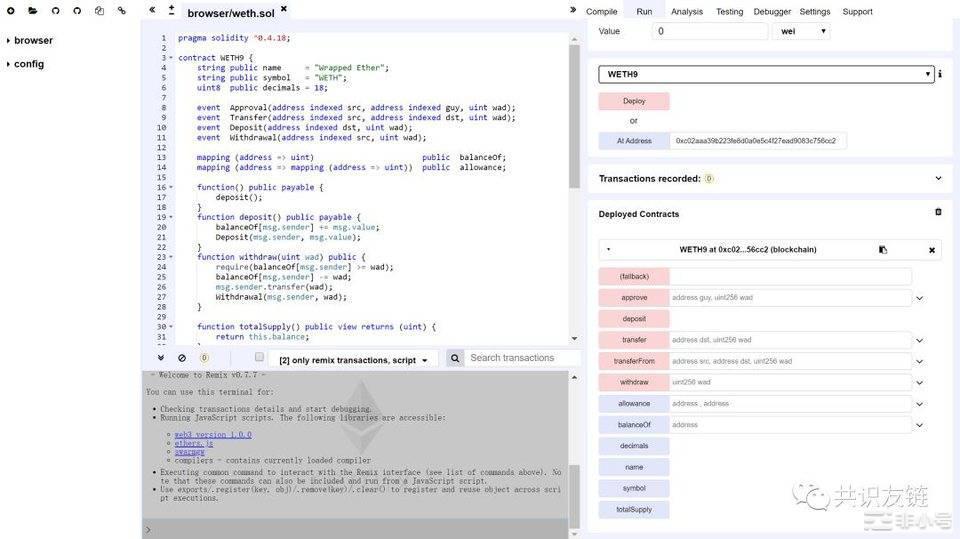This screenshot has width=960, height=539.
Task: Open the ethers.js link in terminal
Action: tap(193, 443)
